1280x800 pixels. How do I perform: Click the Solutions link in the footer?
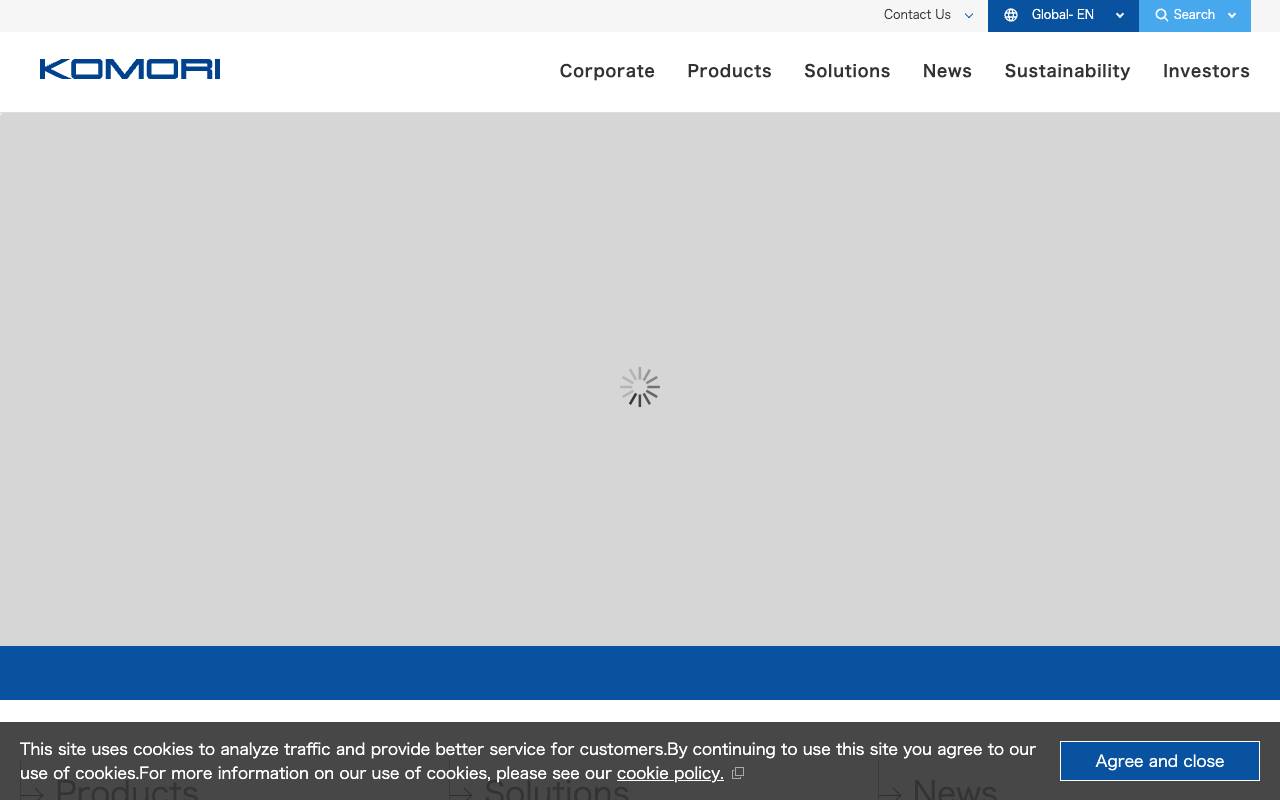pyautogui.click(x=556, y=790)
